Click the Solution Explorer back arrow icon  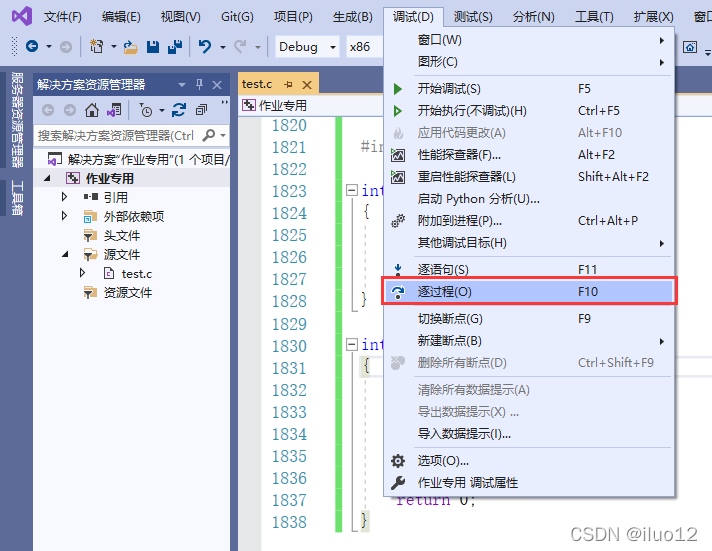click(48, 110)
